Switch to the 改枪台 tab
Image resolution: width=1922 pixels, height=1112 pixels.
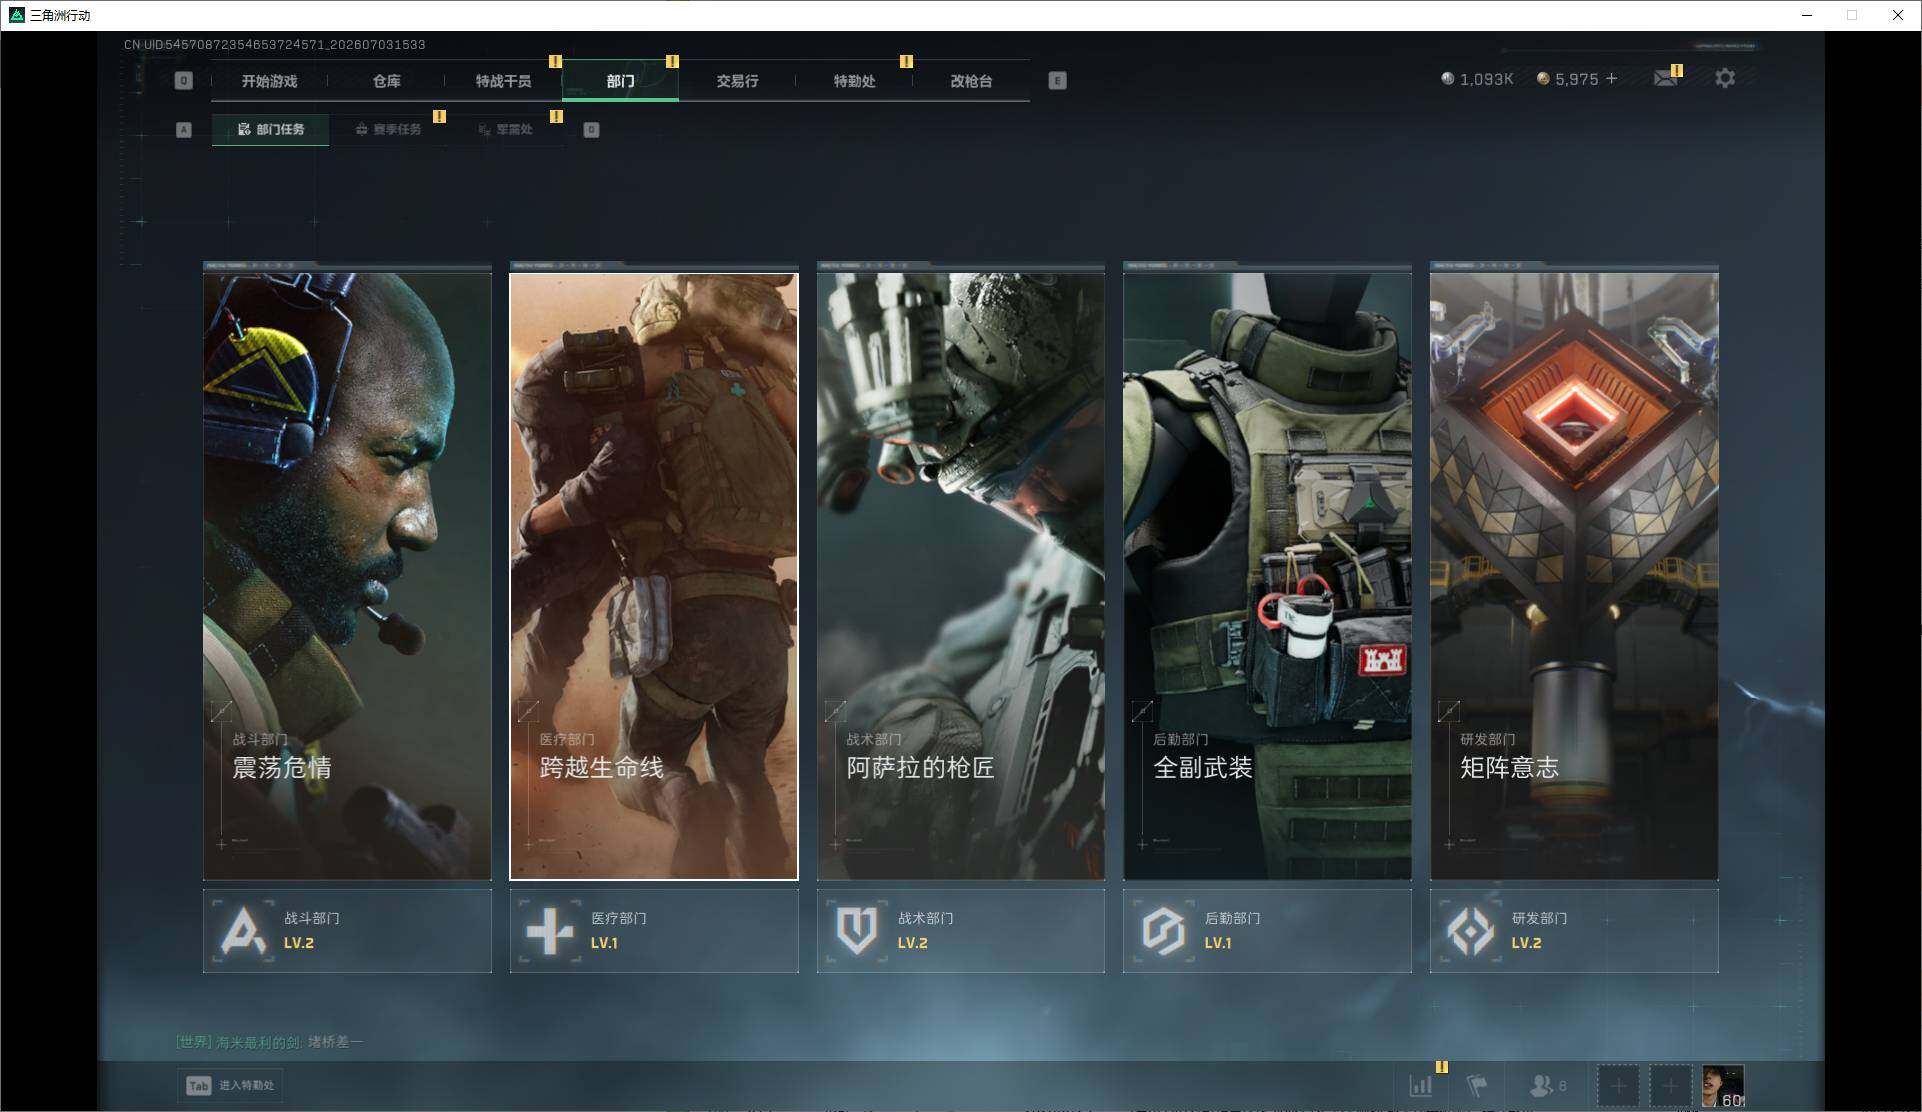click(x=971, y=81)
